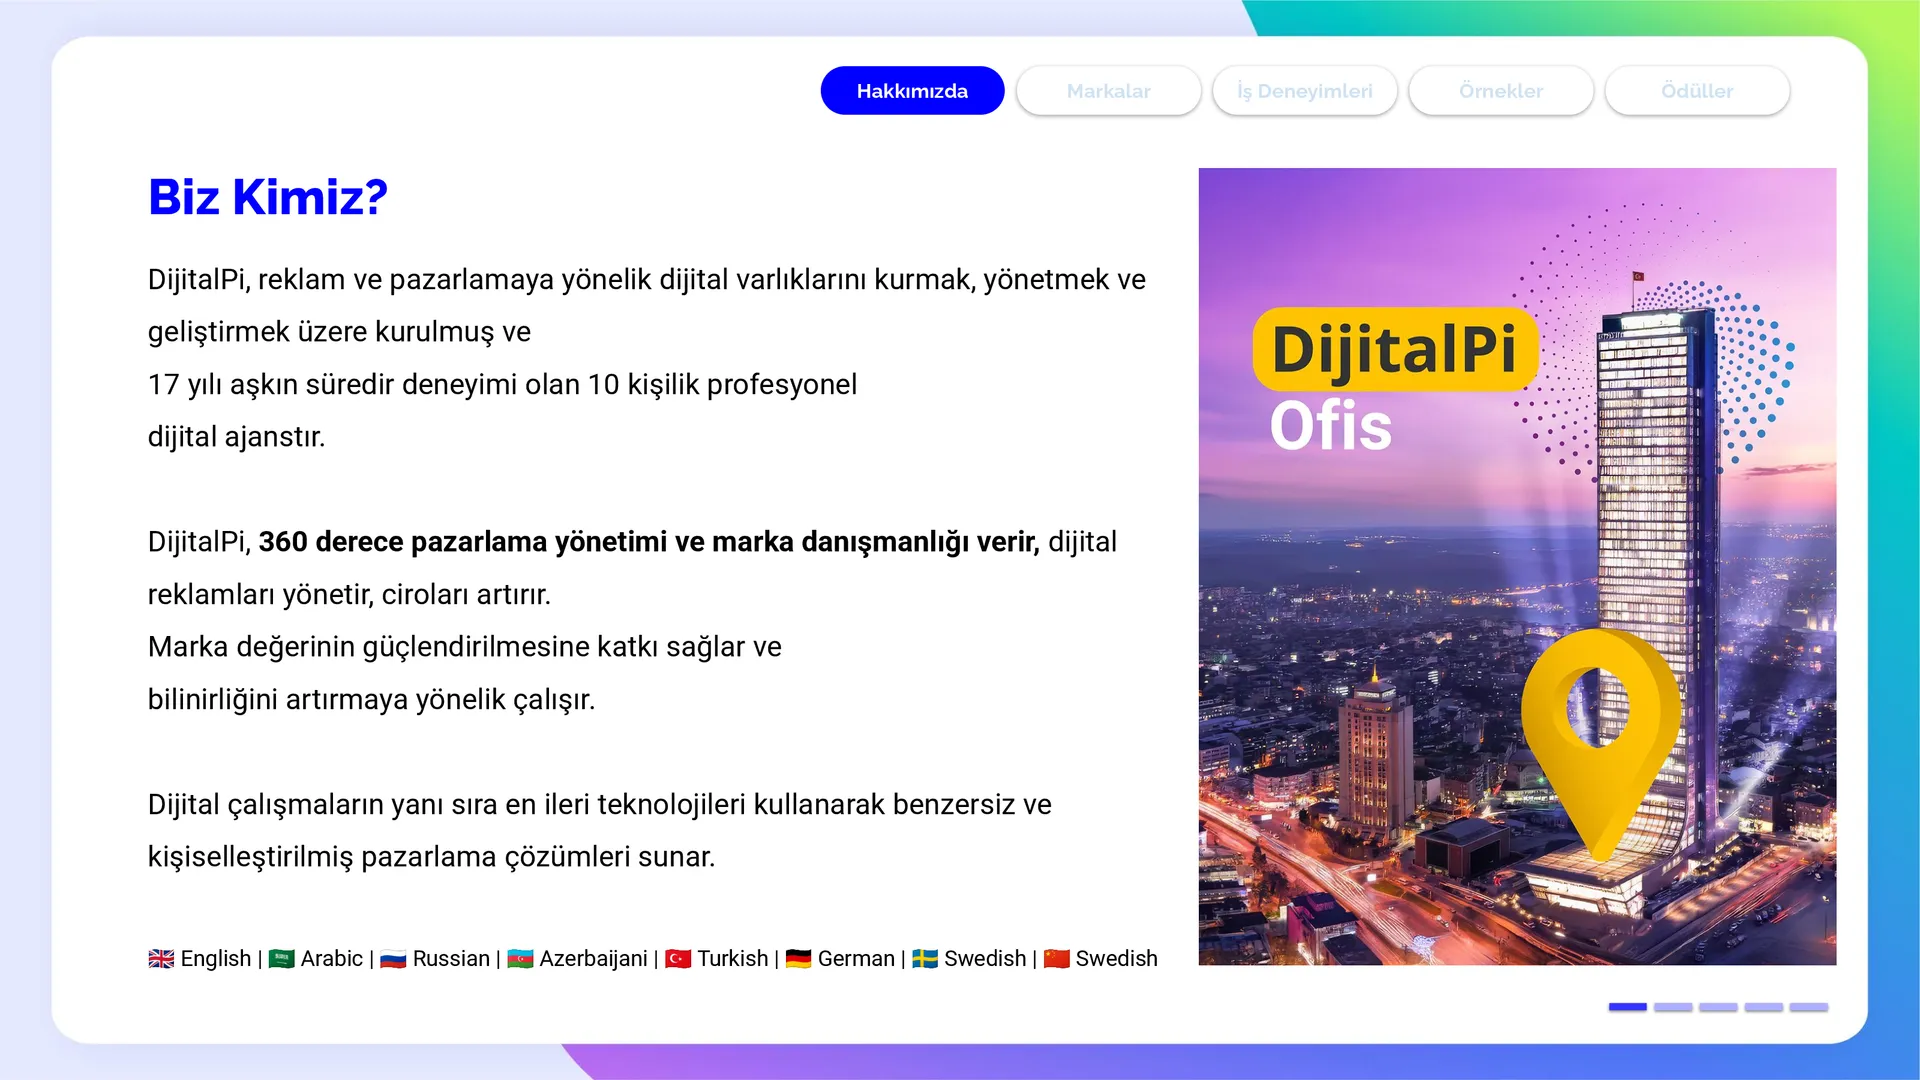Jump to the third slide indicator
This screenshot has width=1920, height=1080.
point(1718,1007)
